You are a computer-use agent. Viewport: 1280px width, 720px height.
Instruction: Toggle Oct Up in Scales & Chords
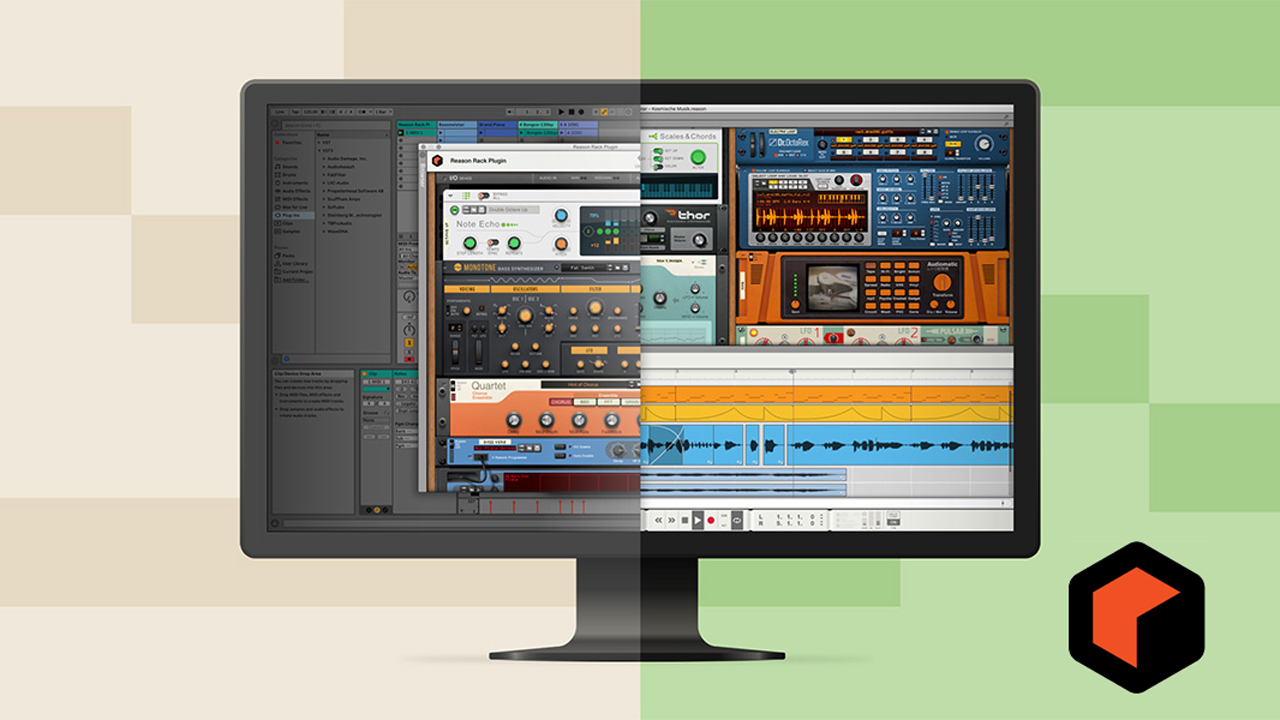click(658, 151)
